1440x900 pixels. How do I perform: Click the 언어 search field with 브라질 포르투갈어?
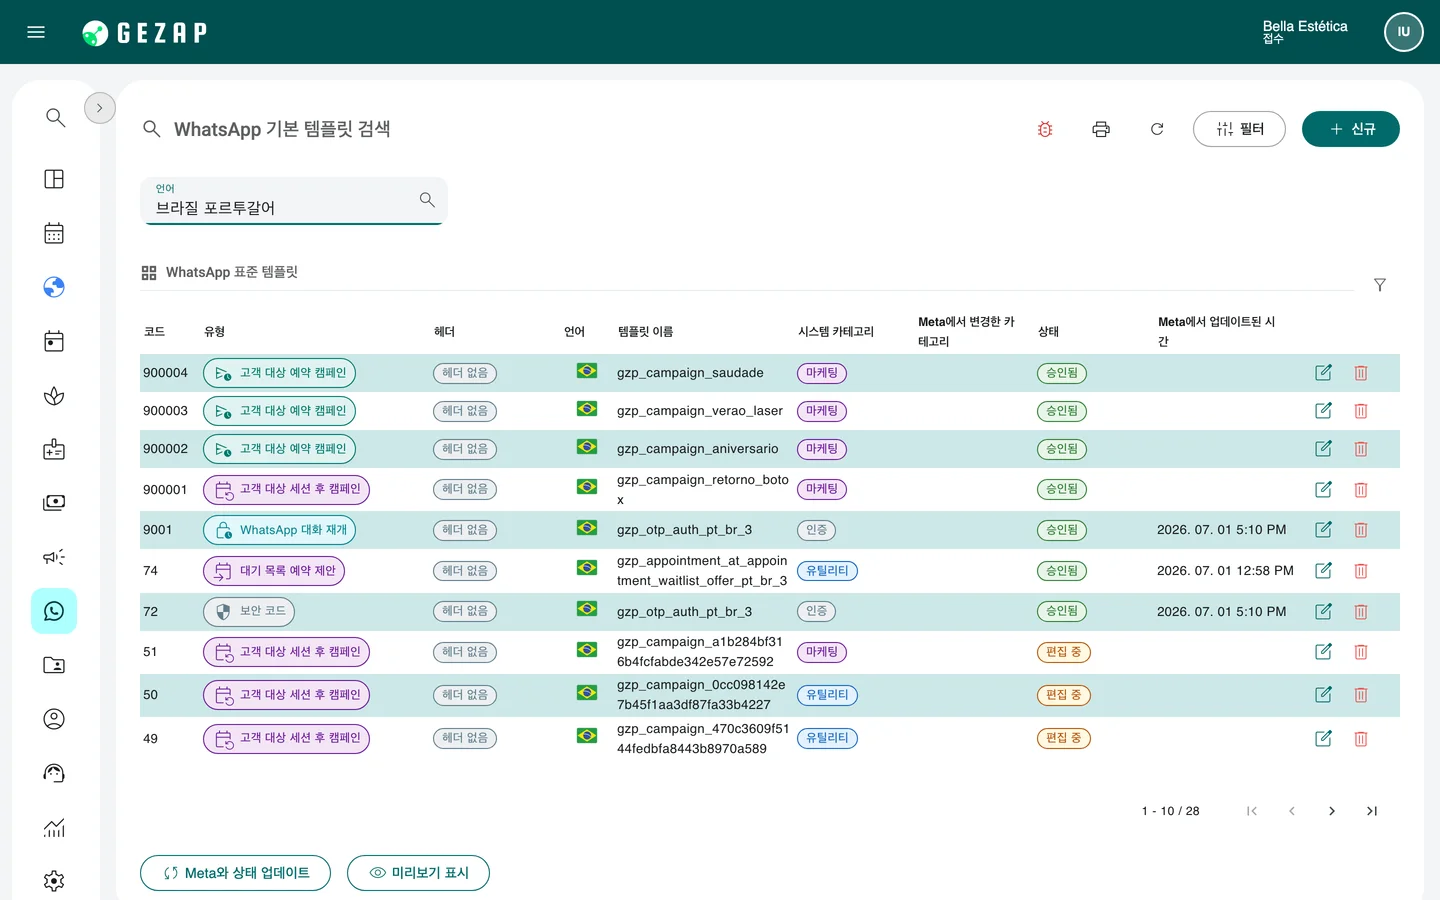tap(293, 201)
